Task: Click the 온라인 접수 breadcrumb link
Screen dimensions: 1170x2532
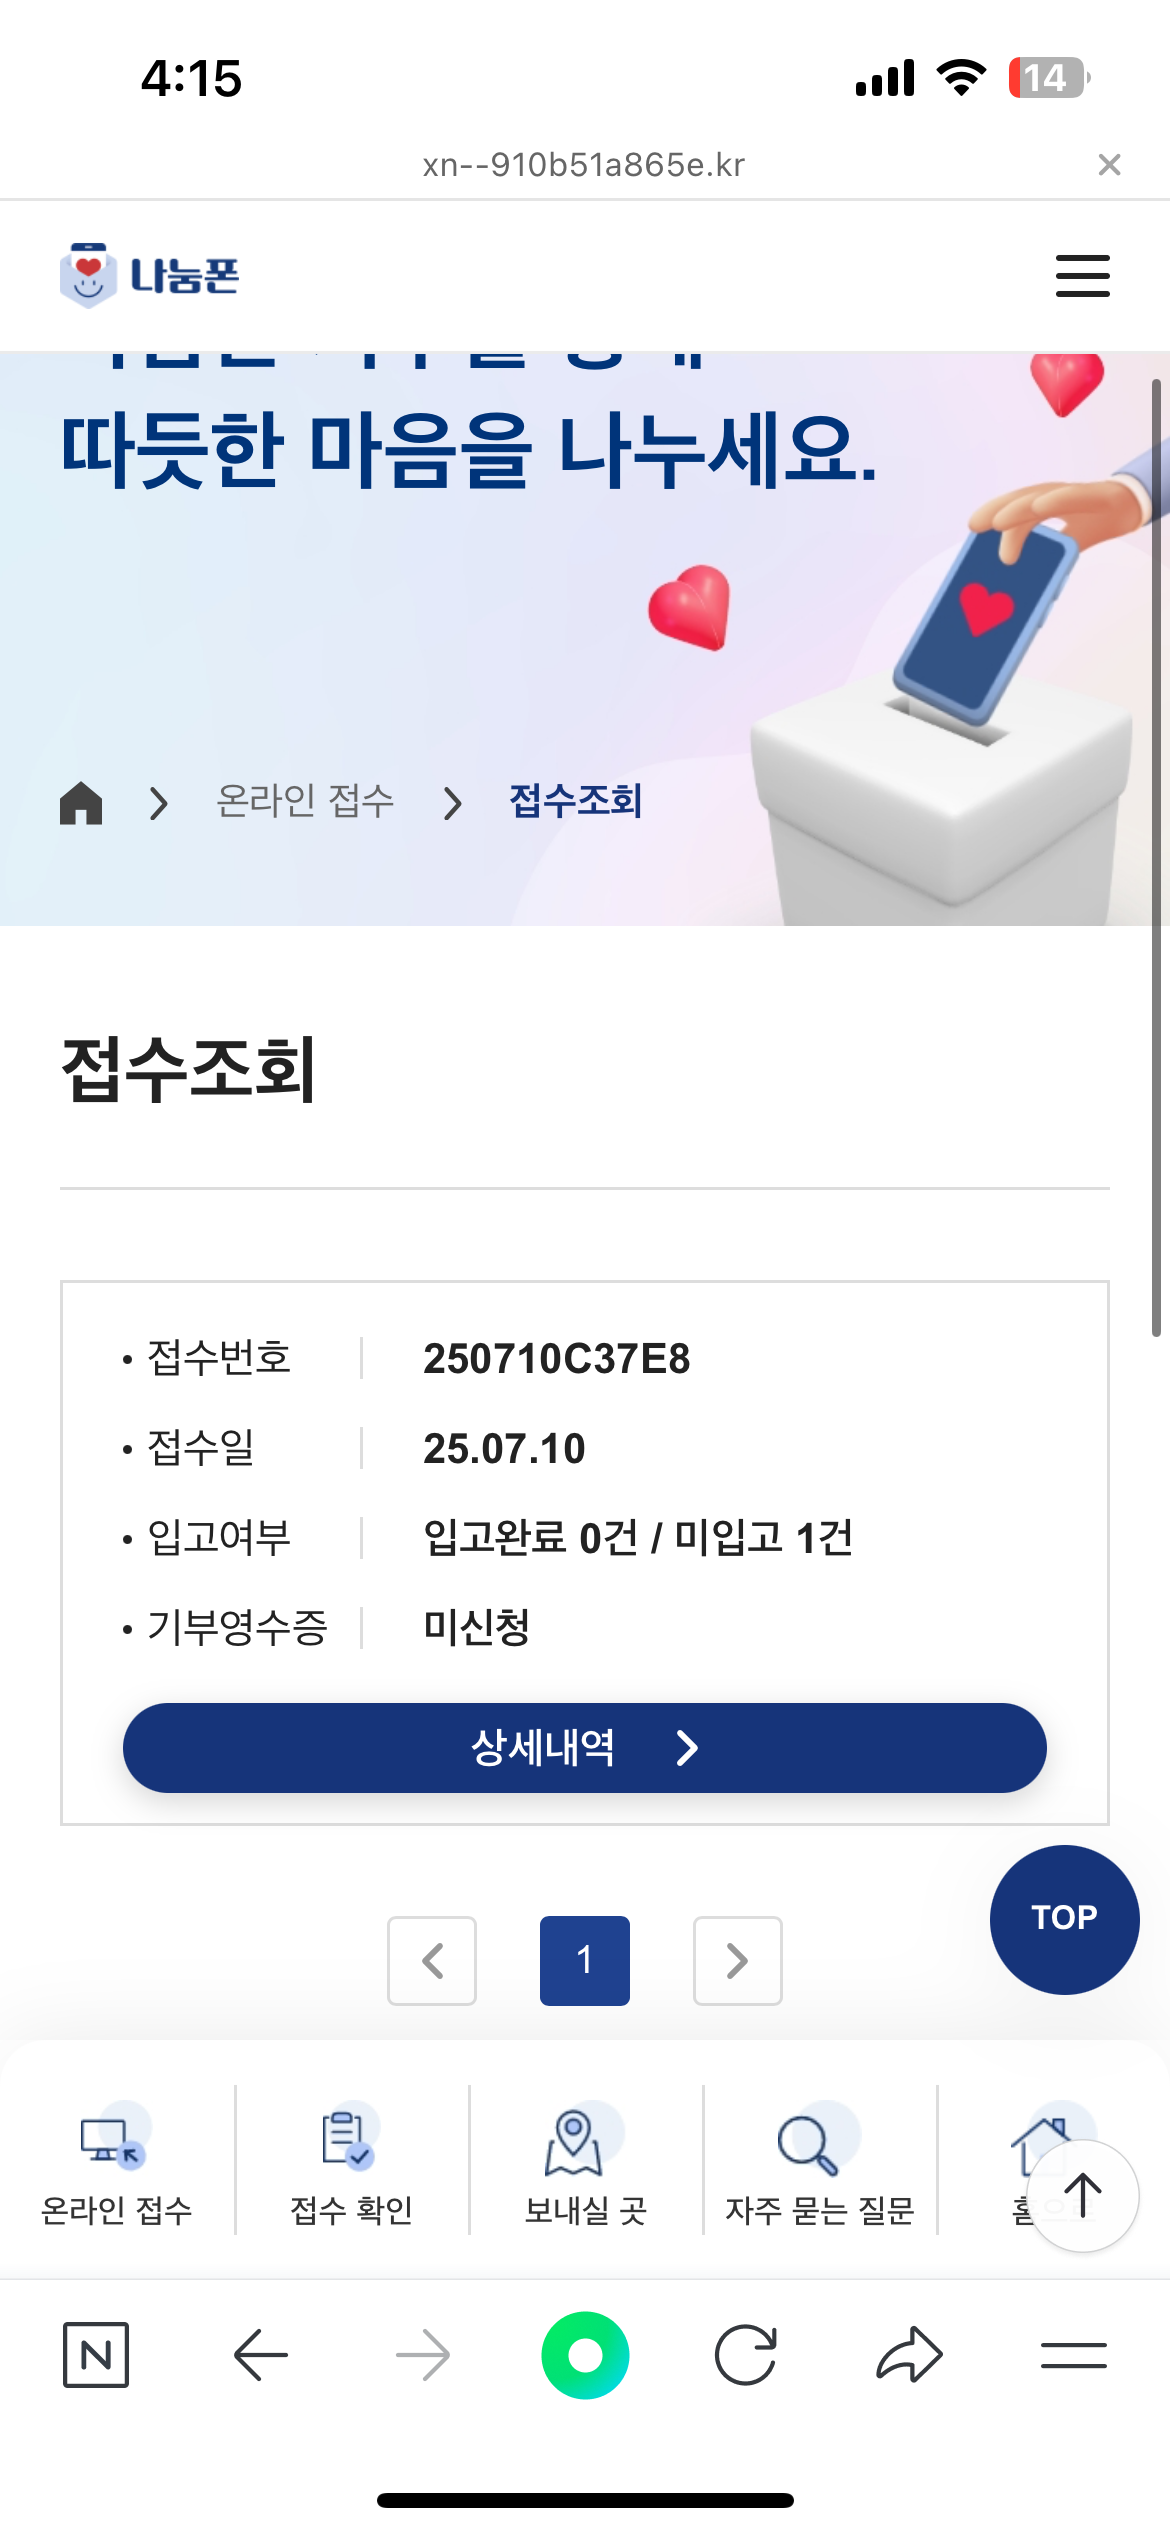Action: tap(305, 802)
